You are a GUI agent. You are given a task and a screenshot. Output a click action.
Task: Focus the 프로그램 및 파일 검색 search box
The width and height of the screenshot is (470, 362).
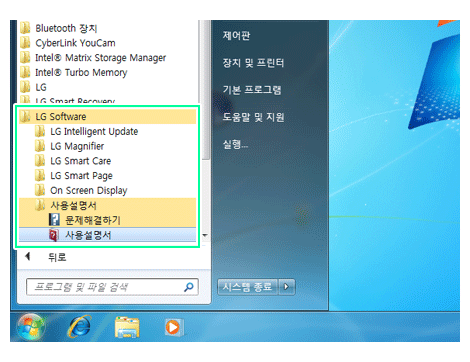coord(112,287)
